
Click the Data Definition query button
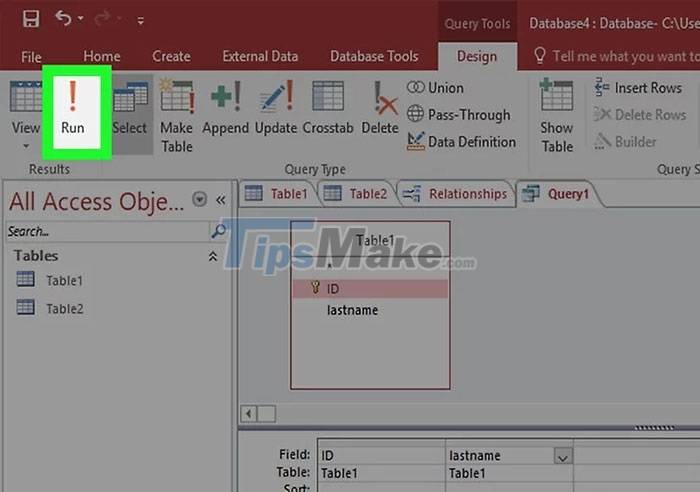click(461, 142)
